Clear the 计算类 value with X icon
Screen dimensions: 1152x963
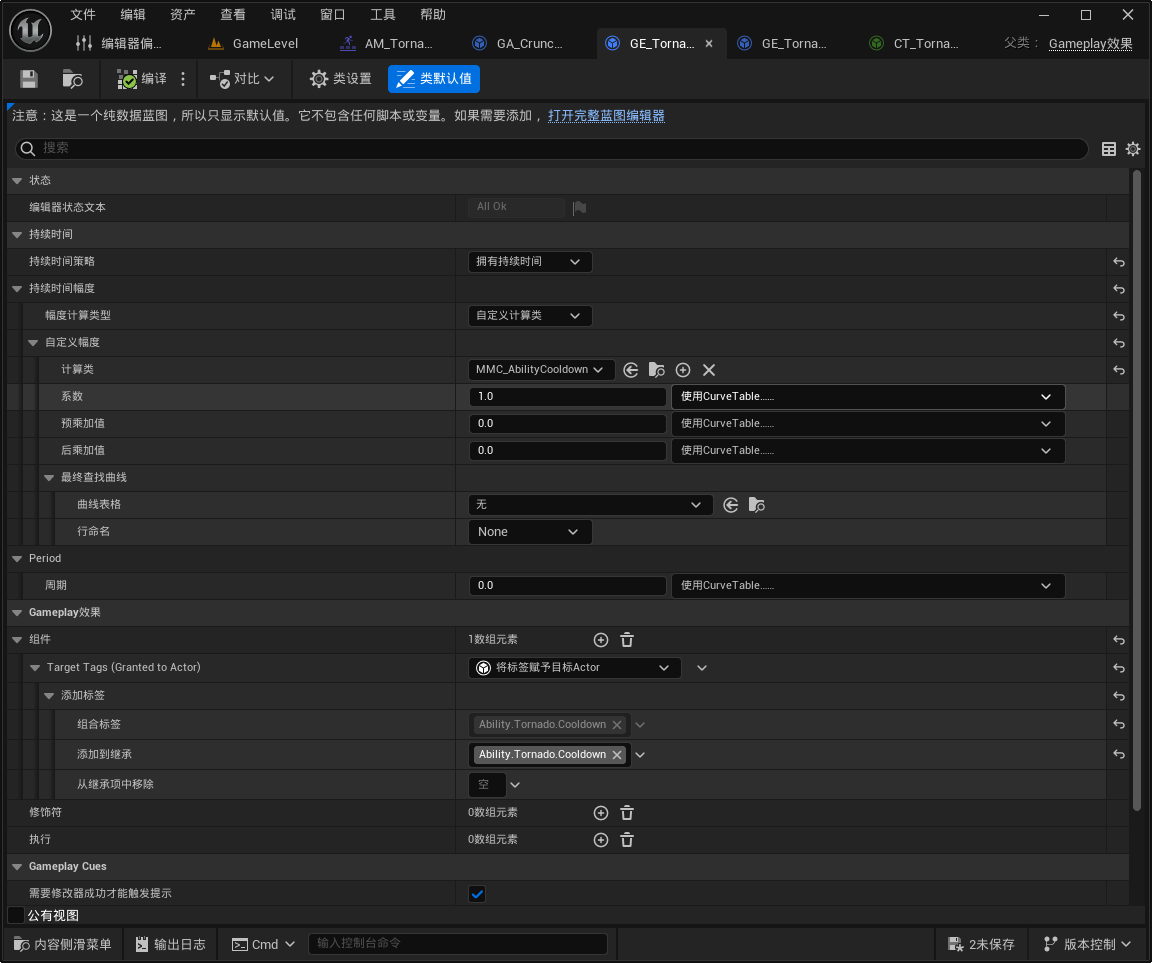[x=709, y=370]
